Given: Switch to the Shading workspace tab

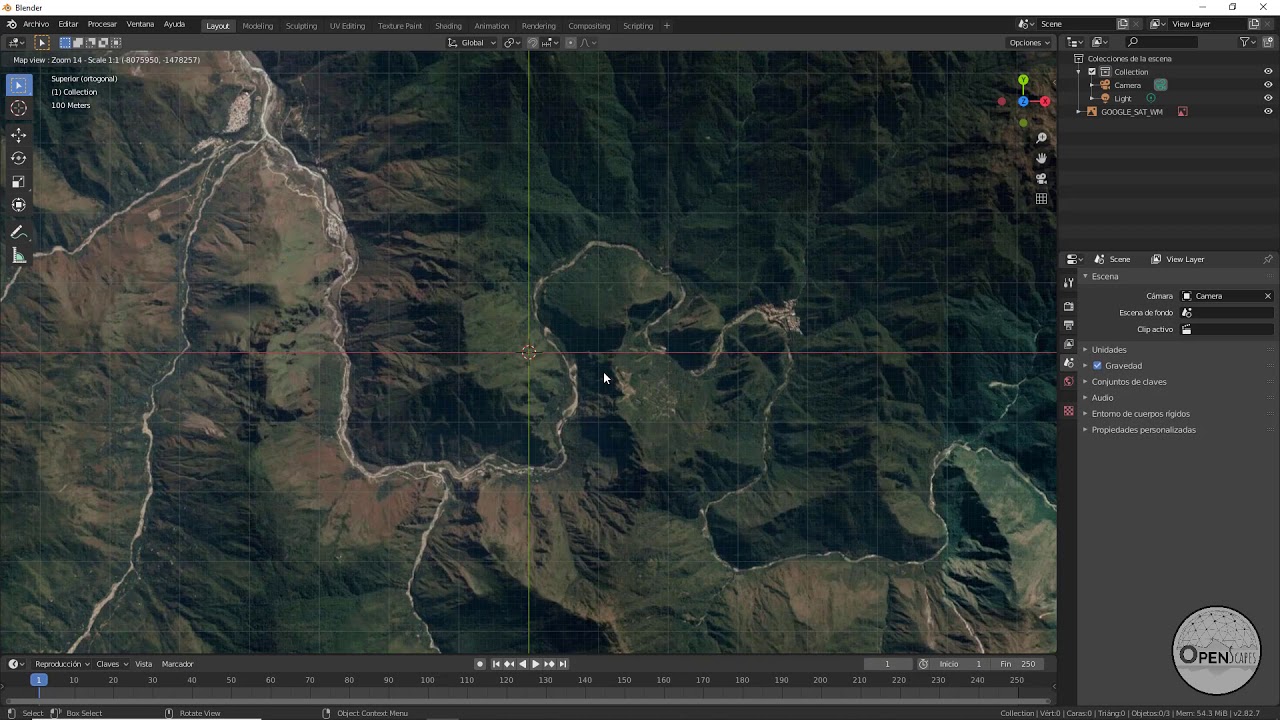Looking at the screenshot, I should (x=448, y=25).
